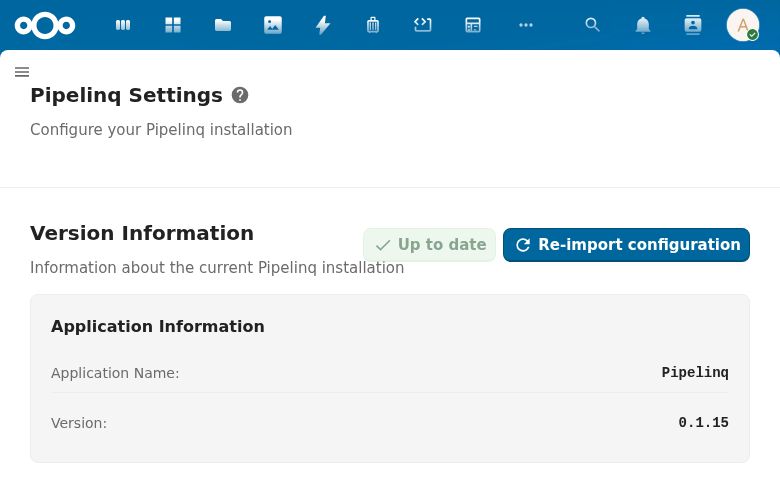The height and width of the screenshot is (493, 780).
Task: Click the help question mark beside Pipelinq Settings
Action: point(240,95)
